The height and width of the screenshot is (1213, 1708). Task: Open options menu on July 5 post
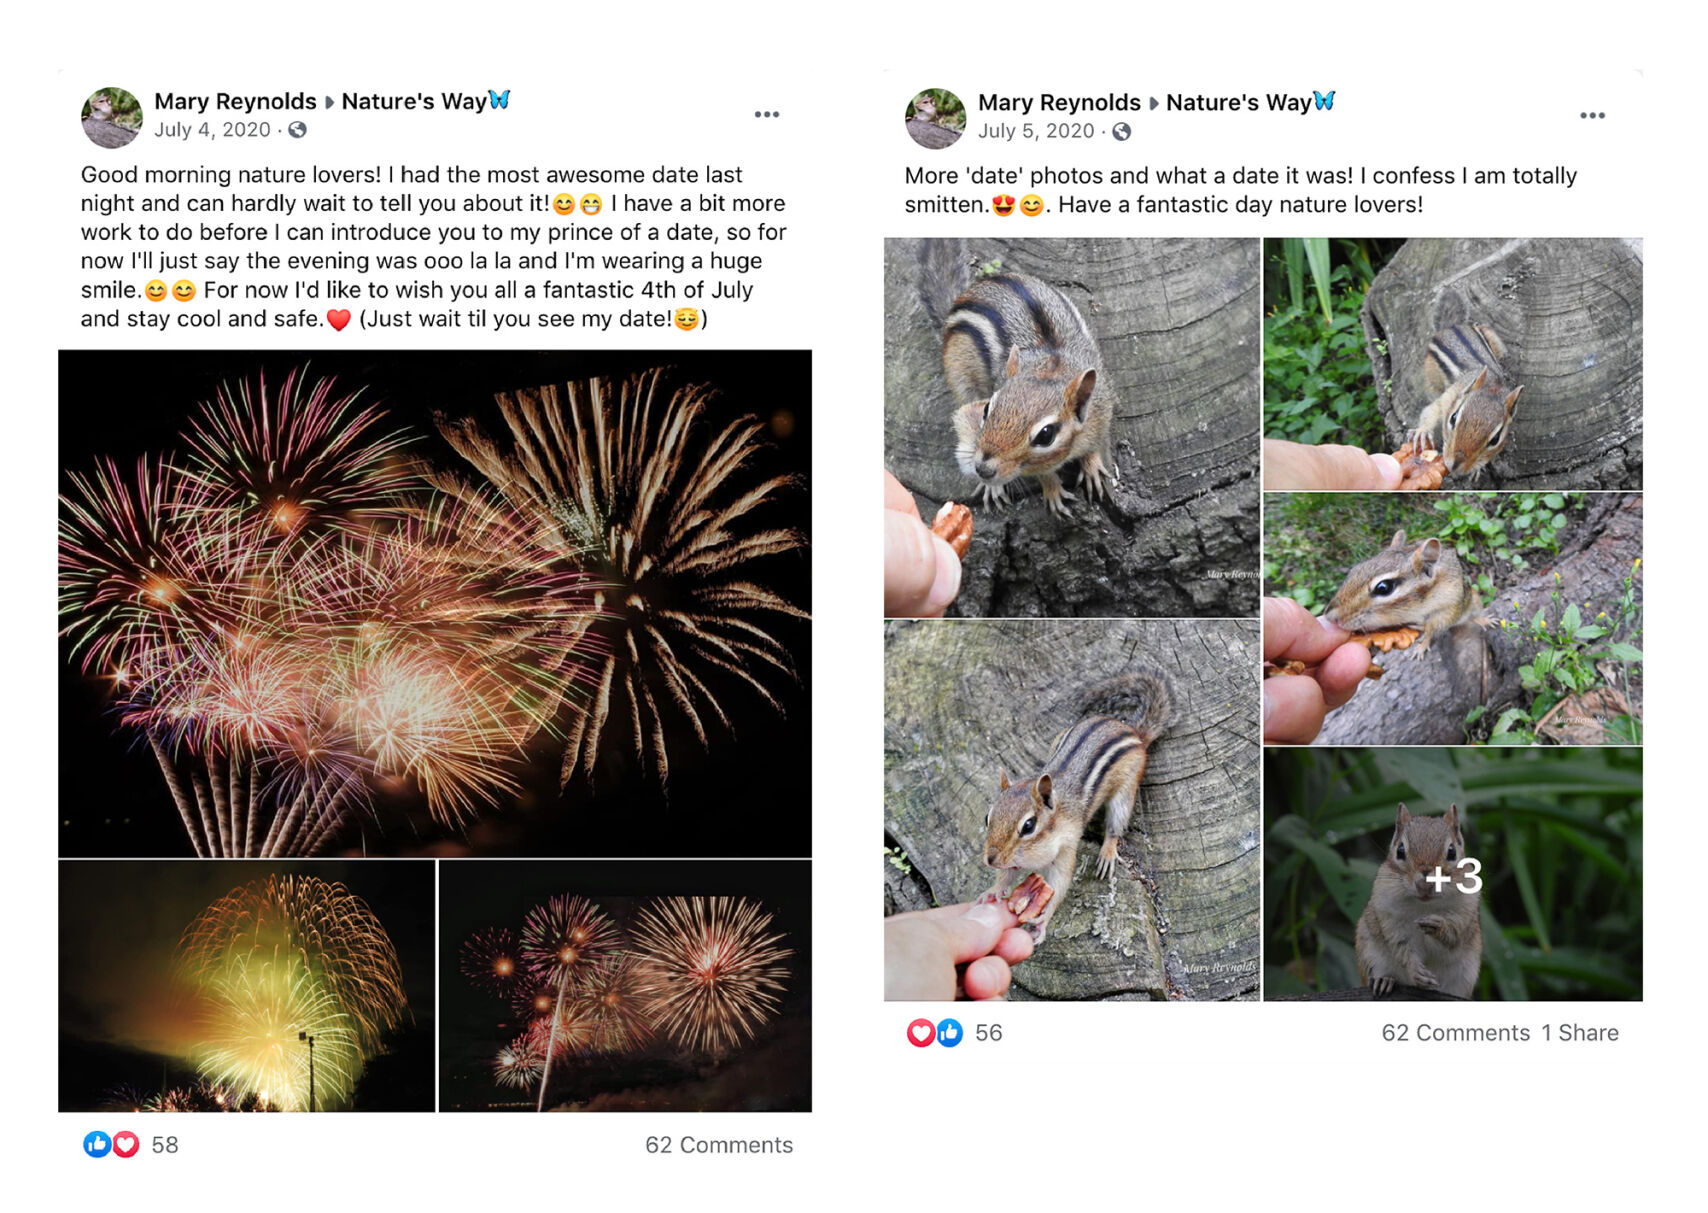[x=1592, y=116]
